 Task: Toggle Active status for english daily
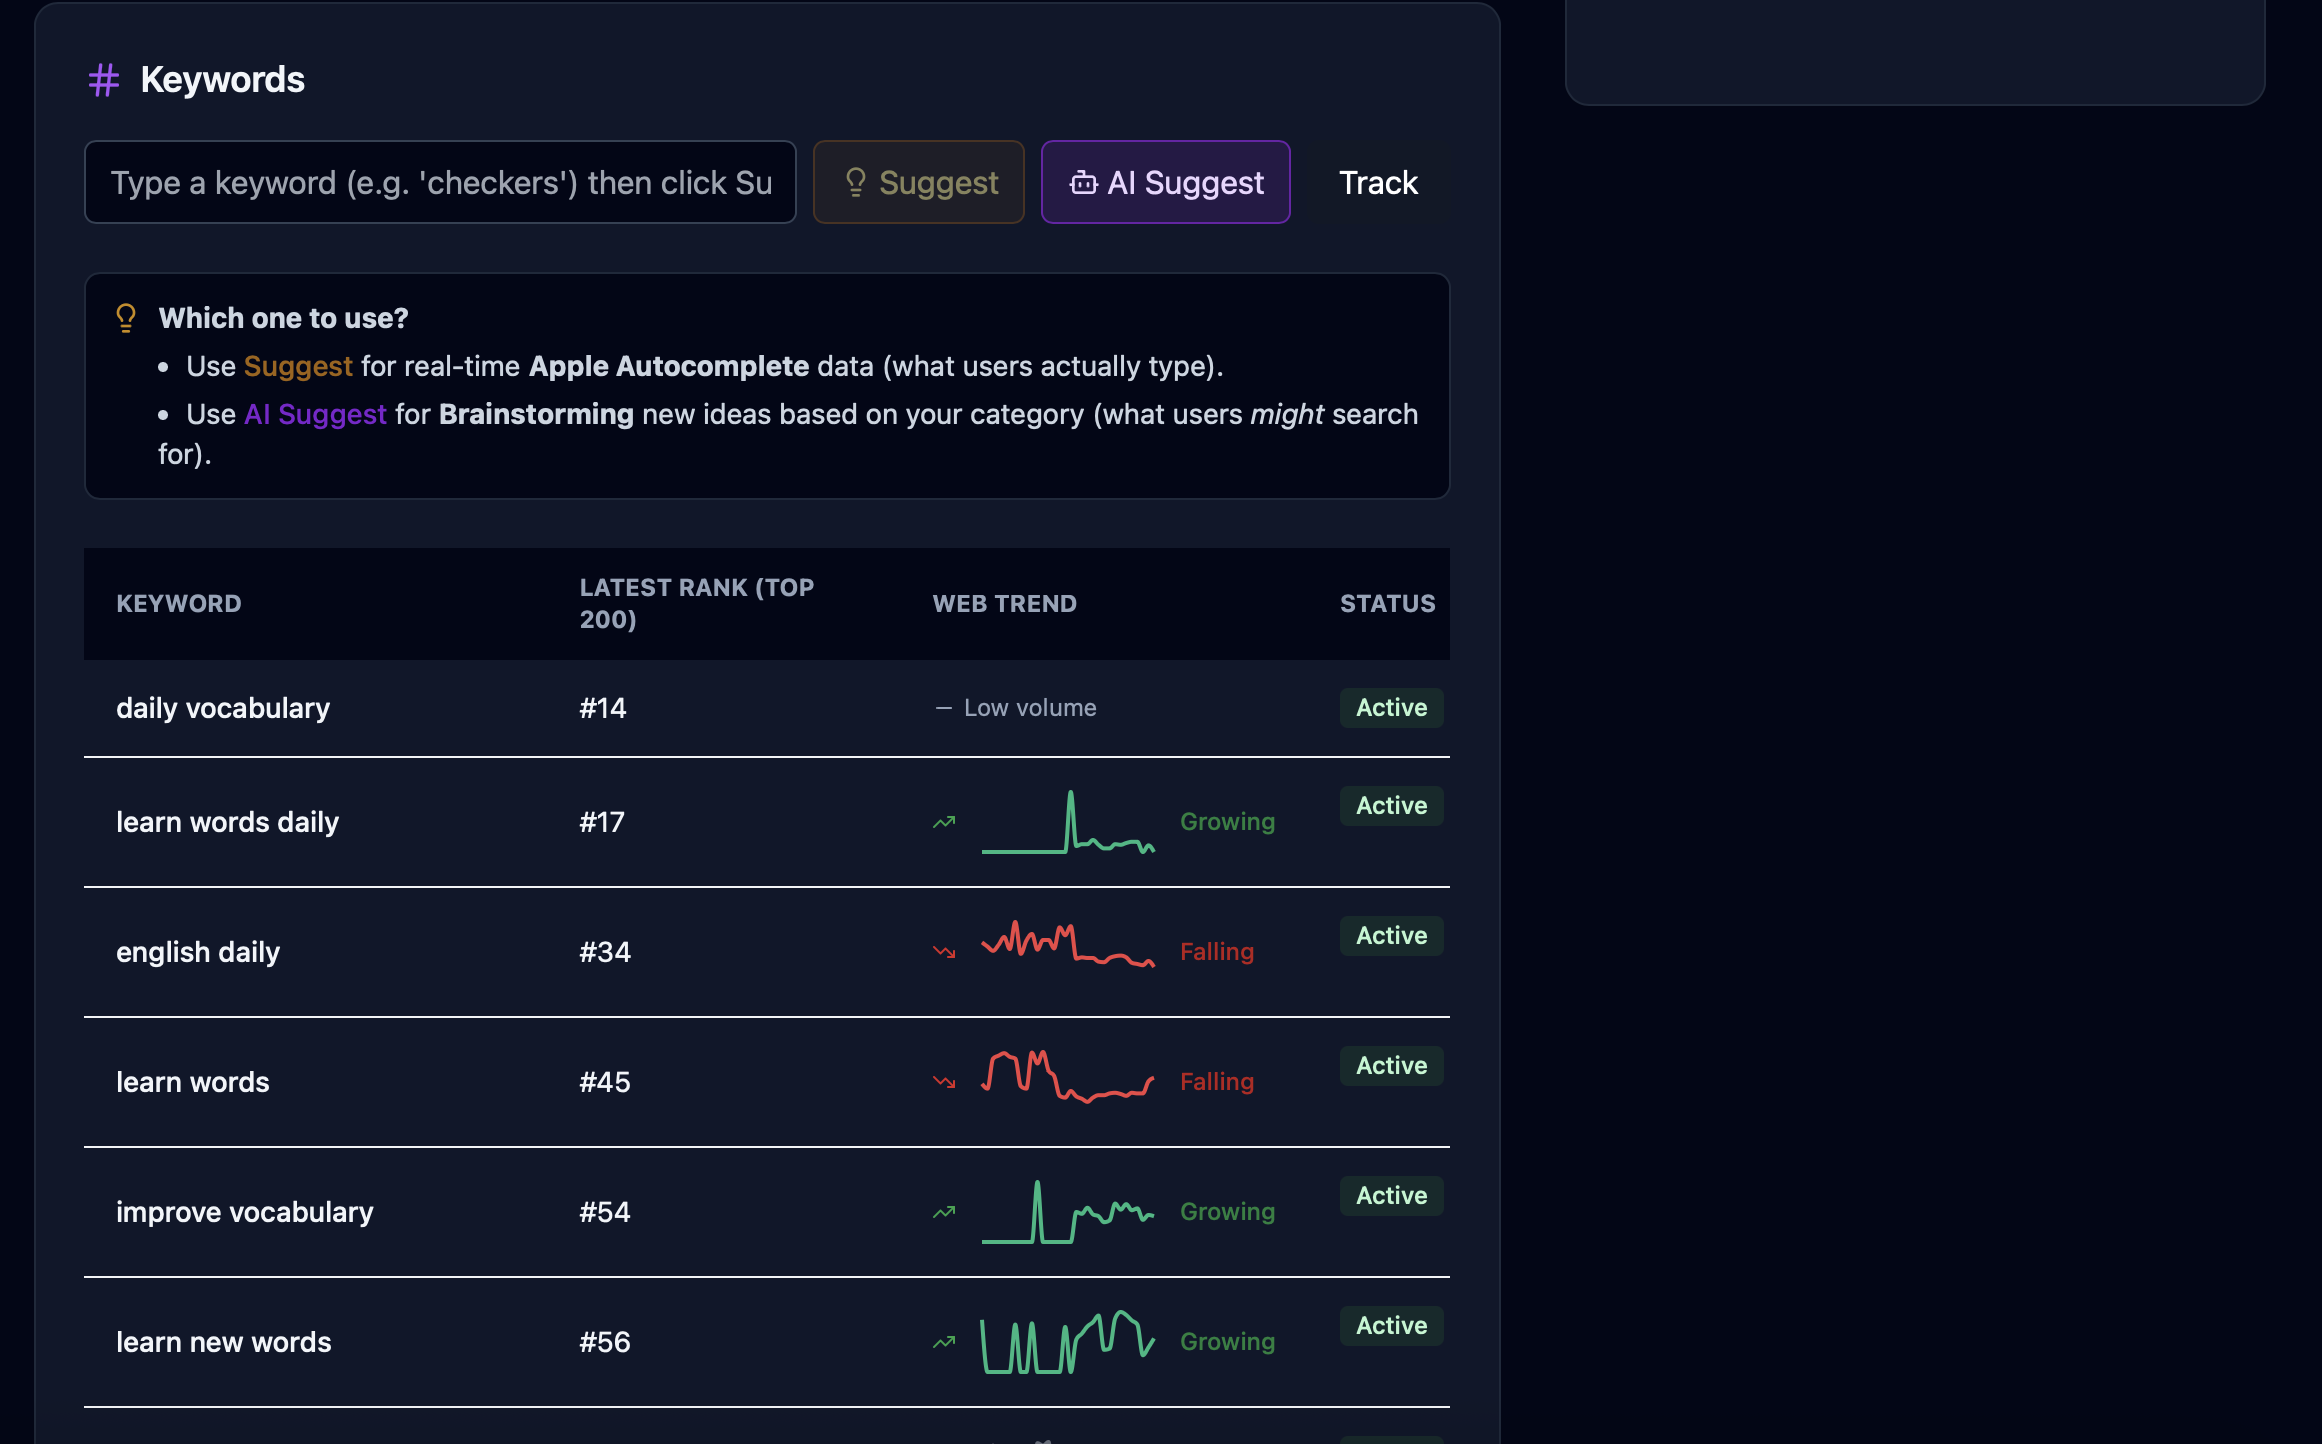tap(1390, 935)
